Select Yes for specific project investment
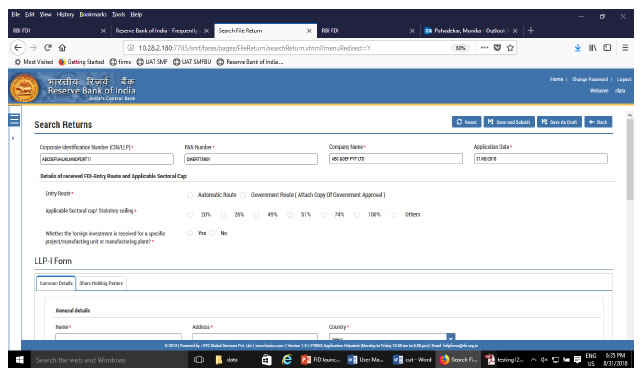644x375 pixels. pos(190,233)
